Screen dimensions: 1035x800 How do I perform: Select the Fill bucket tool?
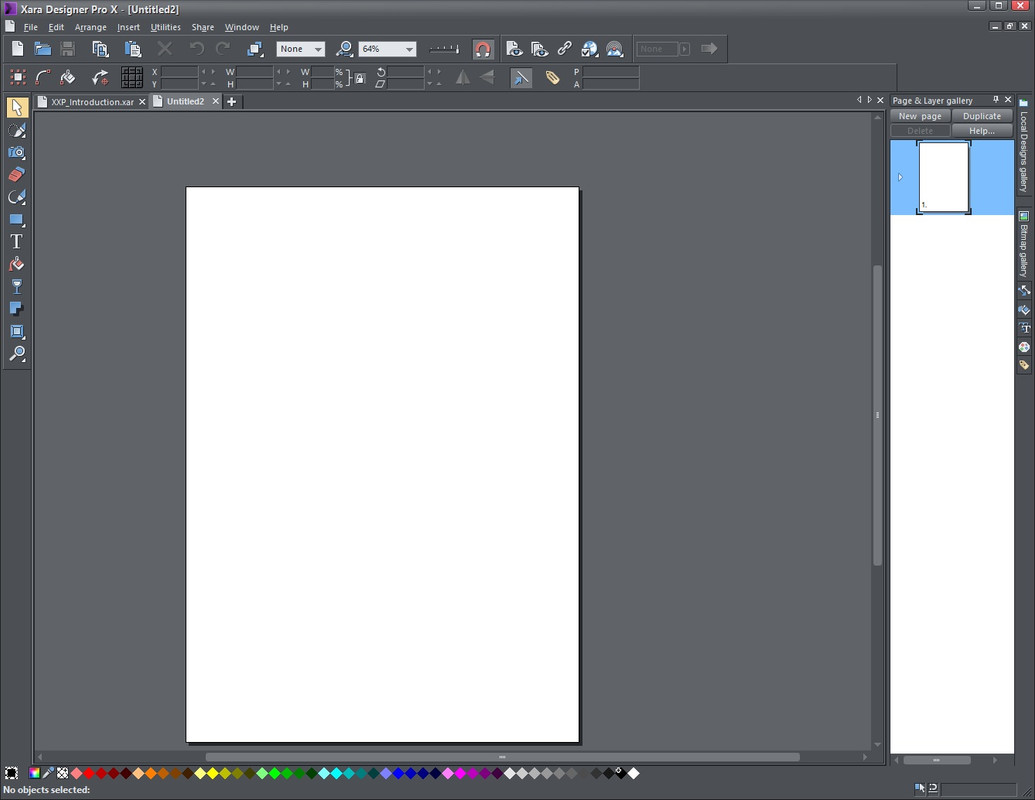17,264
